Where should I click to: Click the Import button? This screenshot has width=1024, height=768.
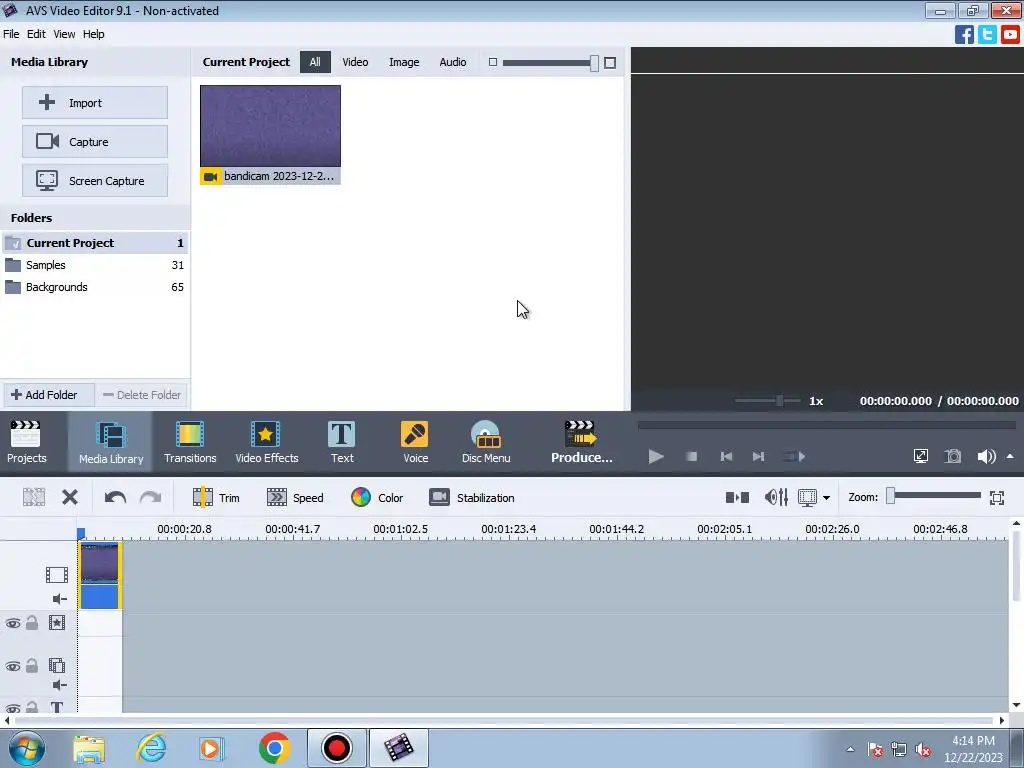[95, 103]
